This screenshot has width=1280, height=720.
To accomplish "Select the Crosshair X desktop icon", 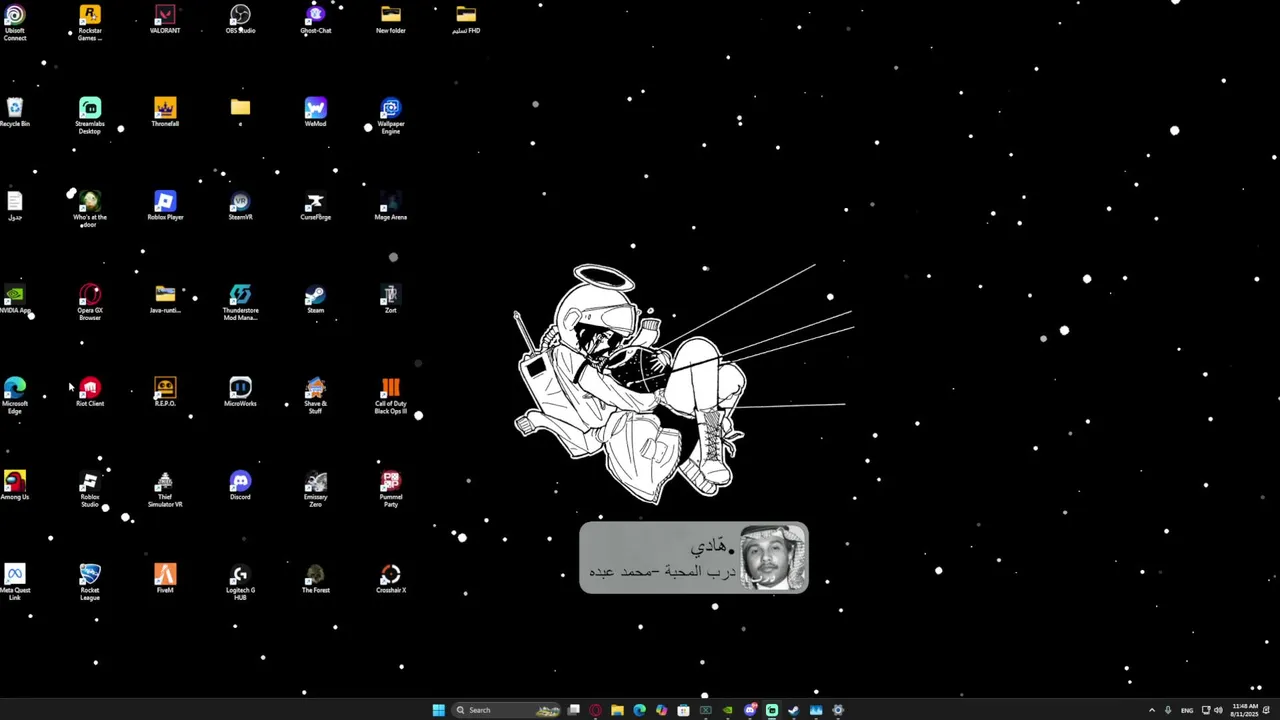I will (x=390, y=579).
